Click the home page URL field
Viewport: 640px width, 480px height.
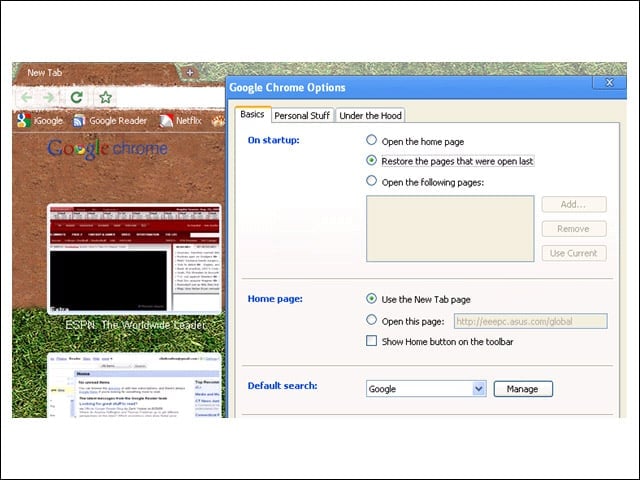531,321
